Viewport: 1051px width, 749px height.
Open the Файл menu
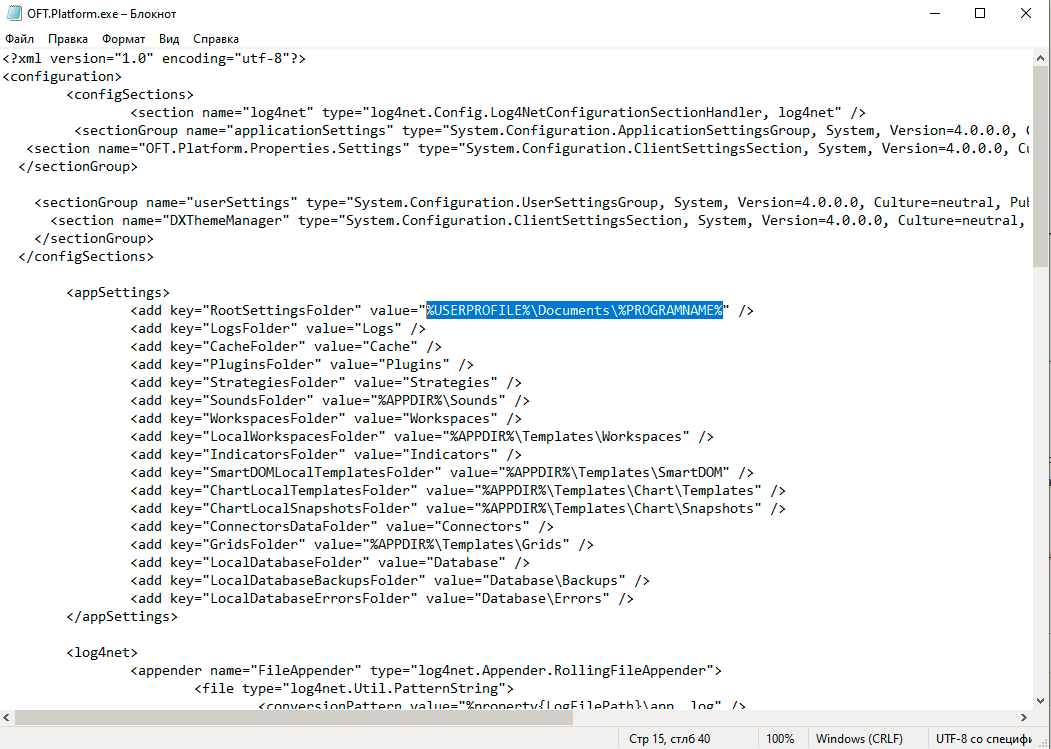(x=22, y=38)
